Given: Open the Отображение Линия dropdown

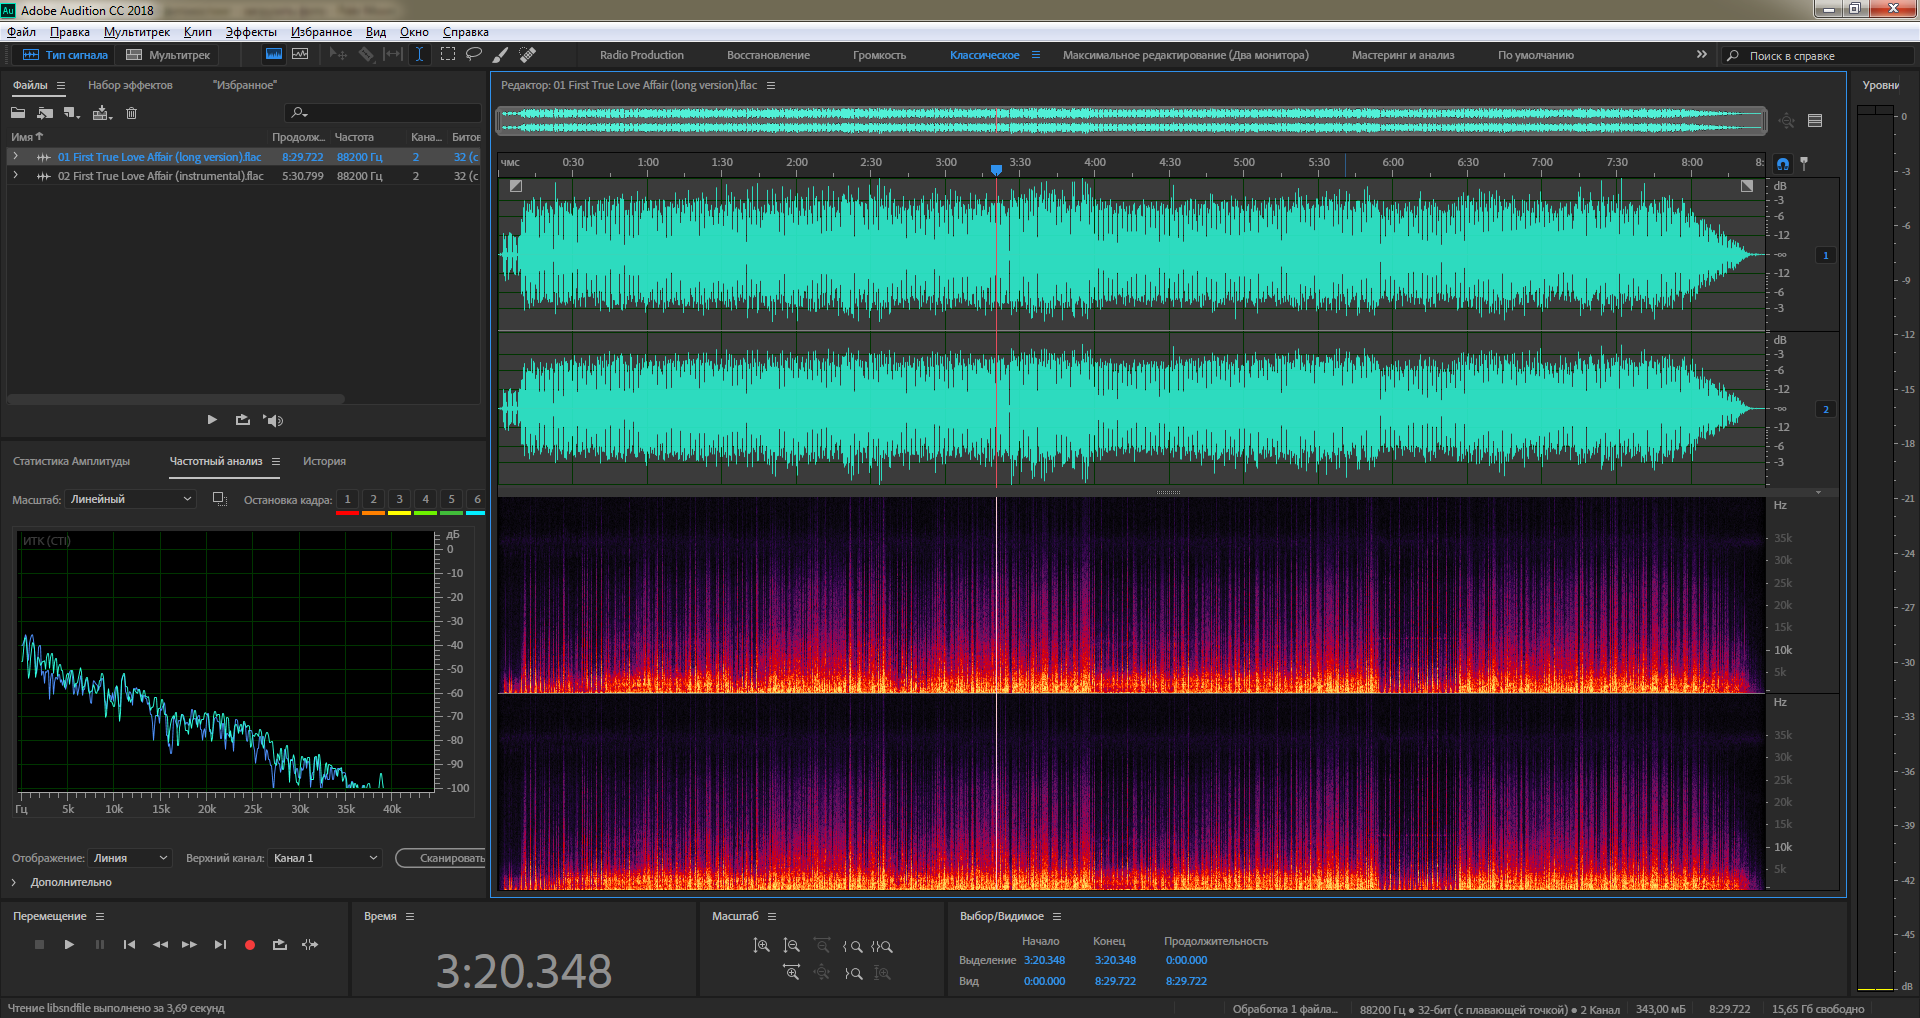Looking at the screenshot, I should (x=130, y=858).
